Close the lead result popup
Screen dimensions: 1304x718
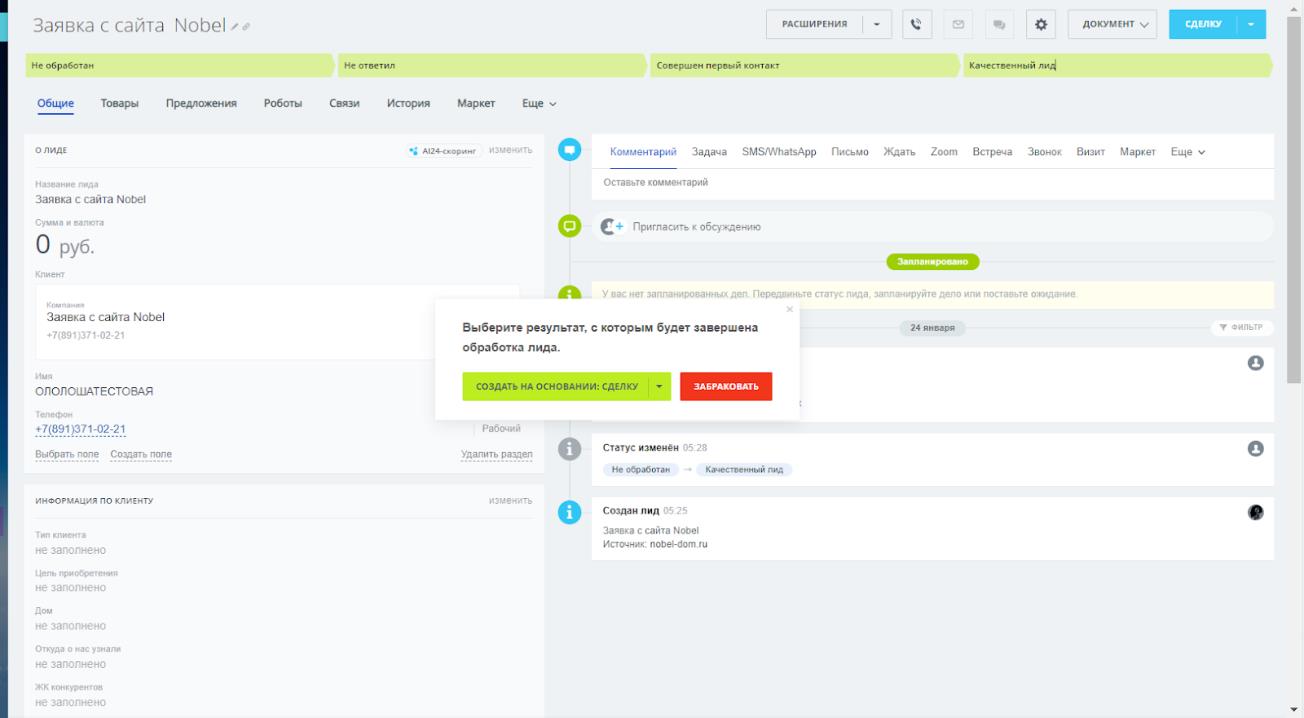(788, 309)
